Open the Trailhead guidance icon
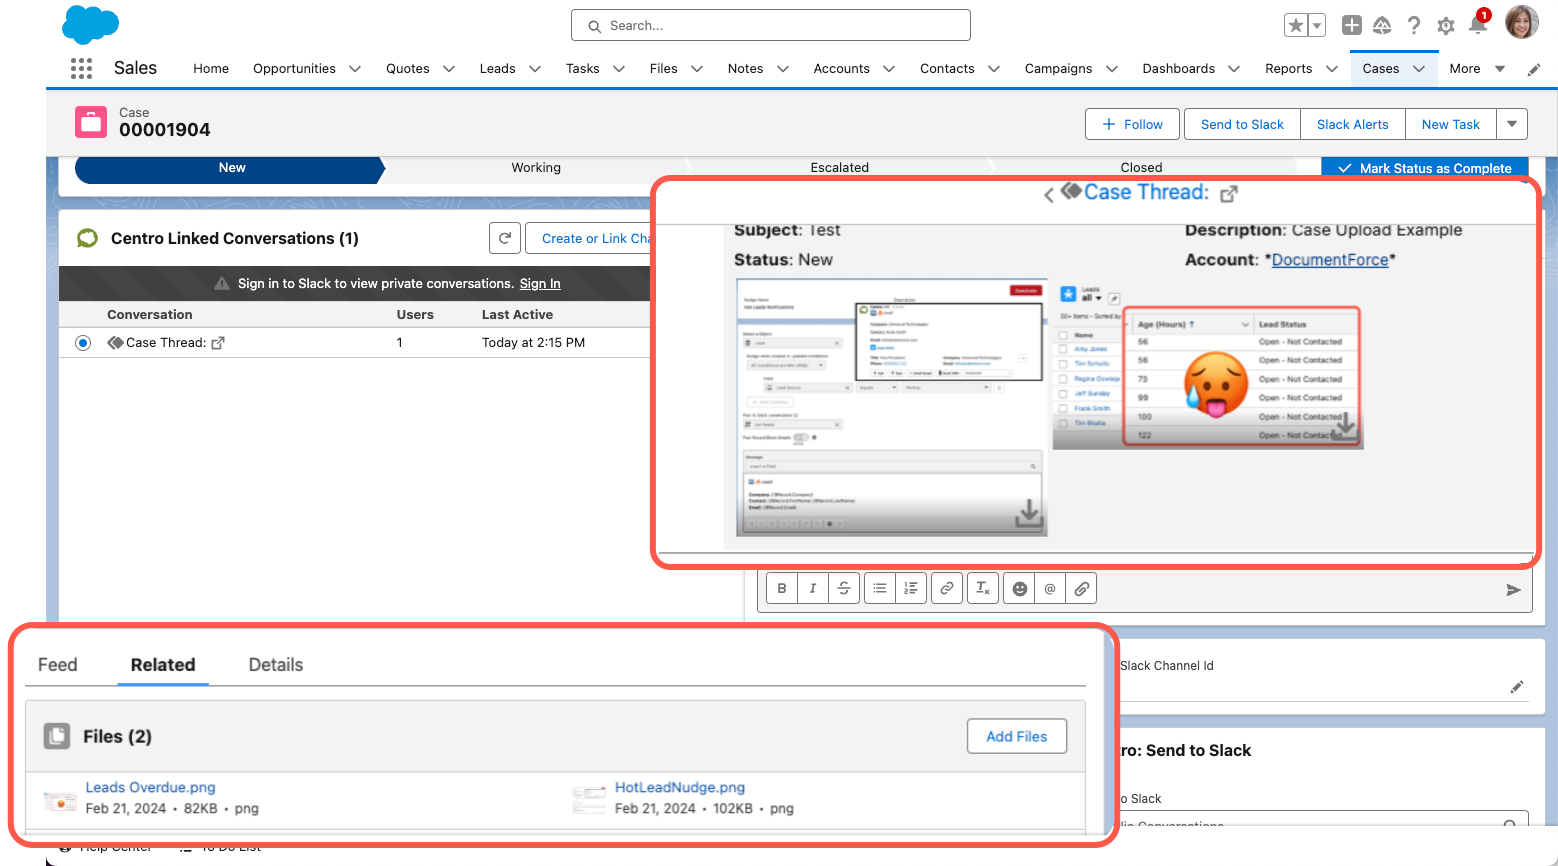Screen dimensions: 1558x866 pyautogui.click(x=1382, y=25)
